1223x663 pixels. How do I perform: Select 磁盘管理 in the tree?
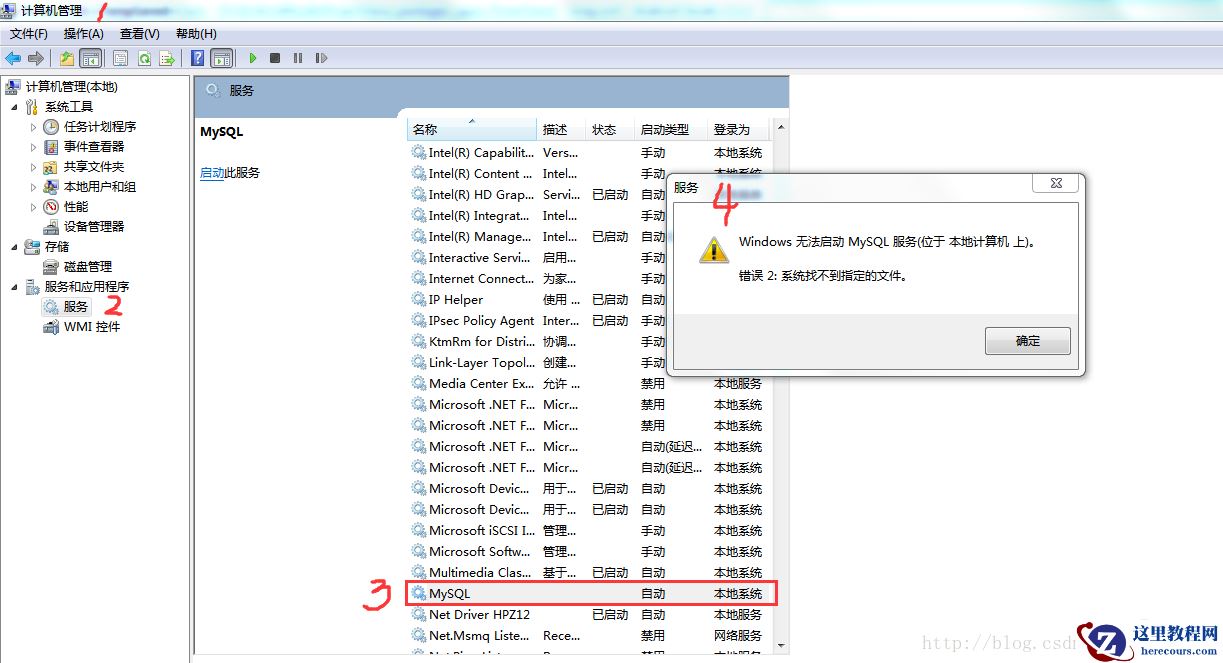[88, 267]
